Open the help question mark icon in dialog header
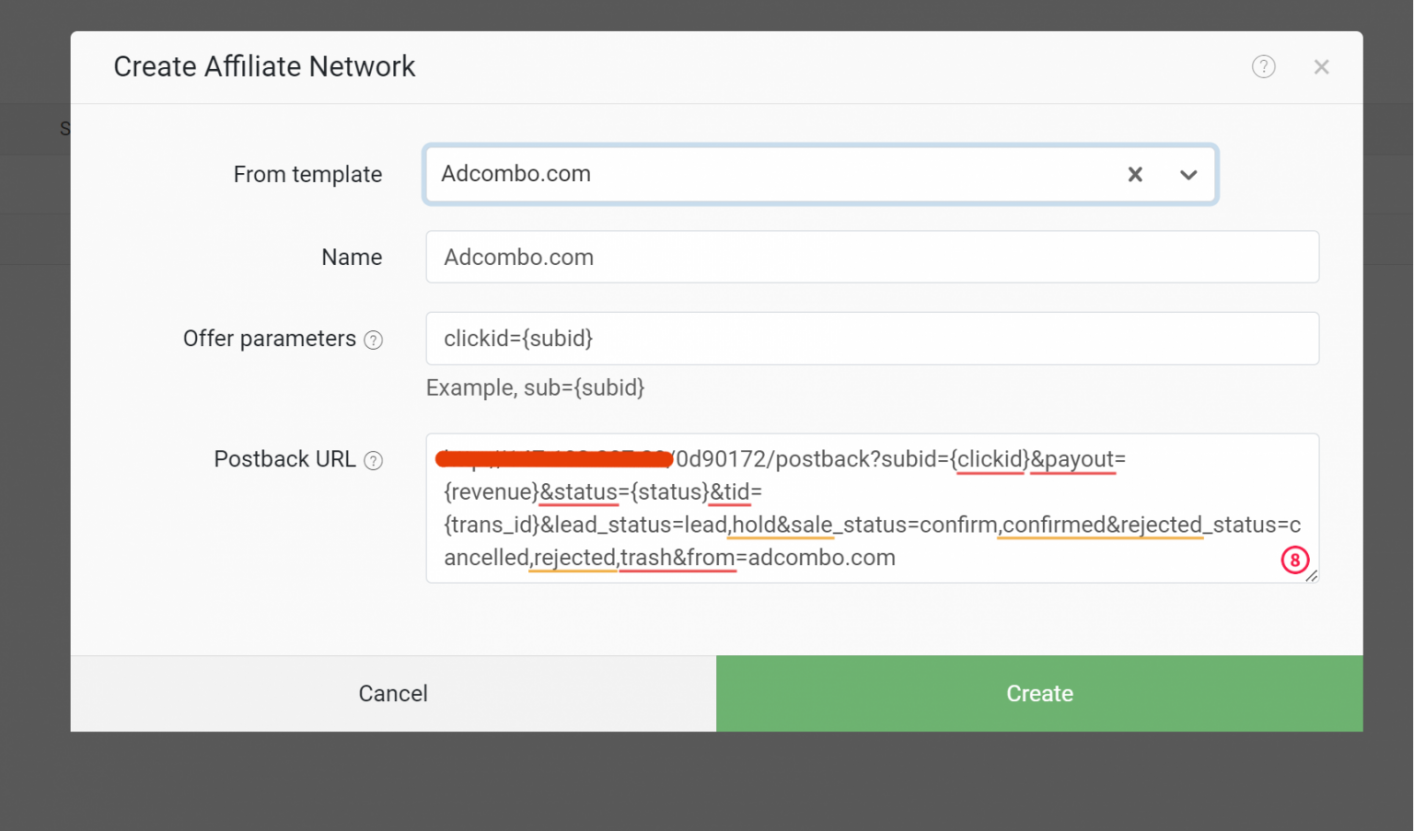 pos(1264,67)
